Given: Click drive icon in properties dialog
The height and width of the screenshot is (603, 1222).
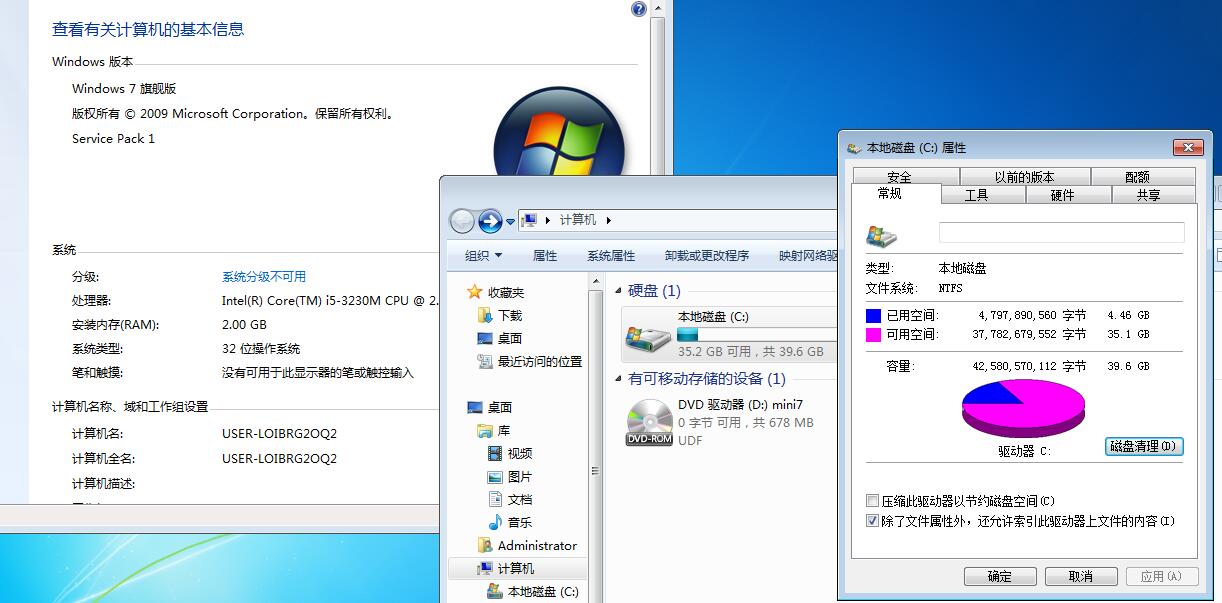Looking at the screenshot, I should pyautogui.click(x=882, y=236).
